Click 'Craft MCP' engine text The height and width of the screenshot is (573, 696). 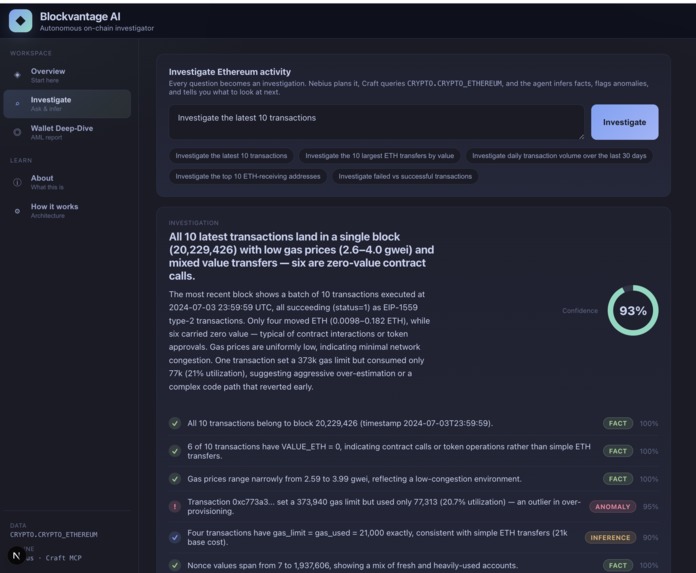63,558
